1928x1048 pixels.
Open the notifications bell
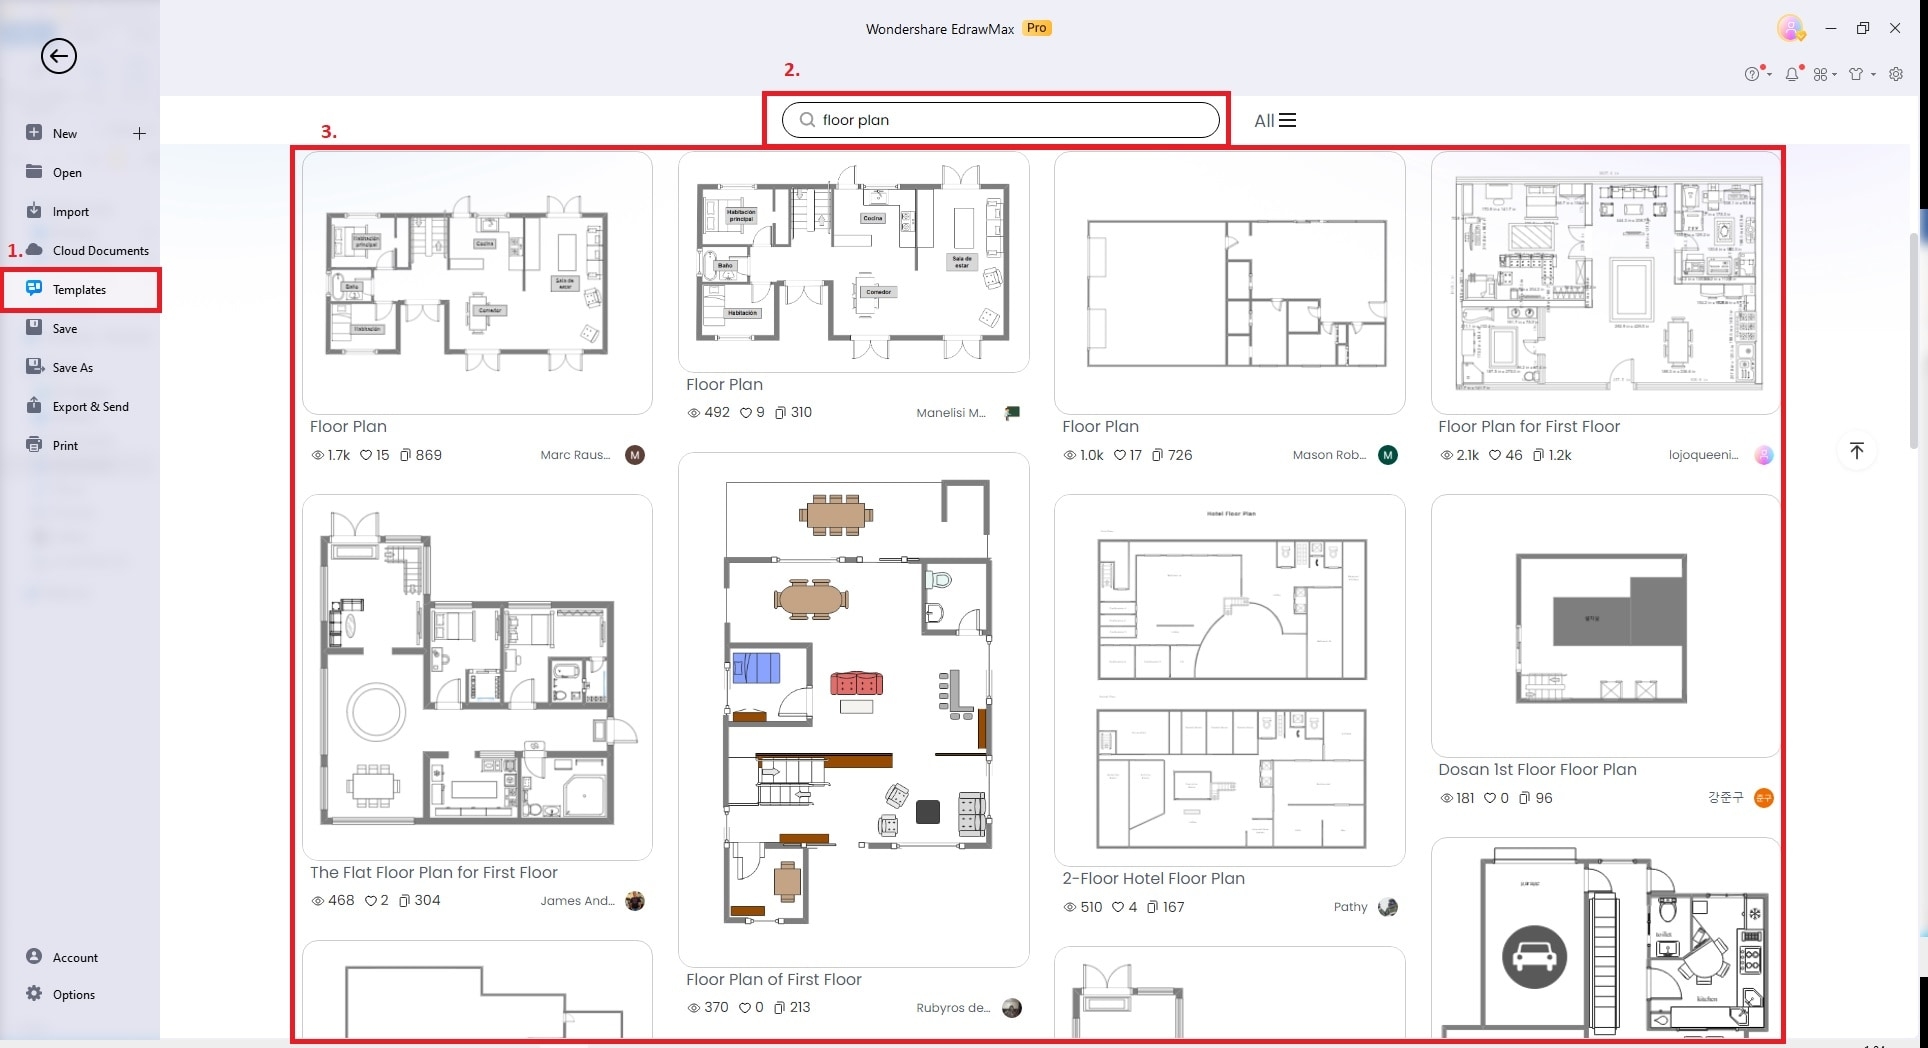pos(1792,74)
